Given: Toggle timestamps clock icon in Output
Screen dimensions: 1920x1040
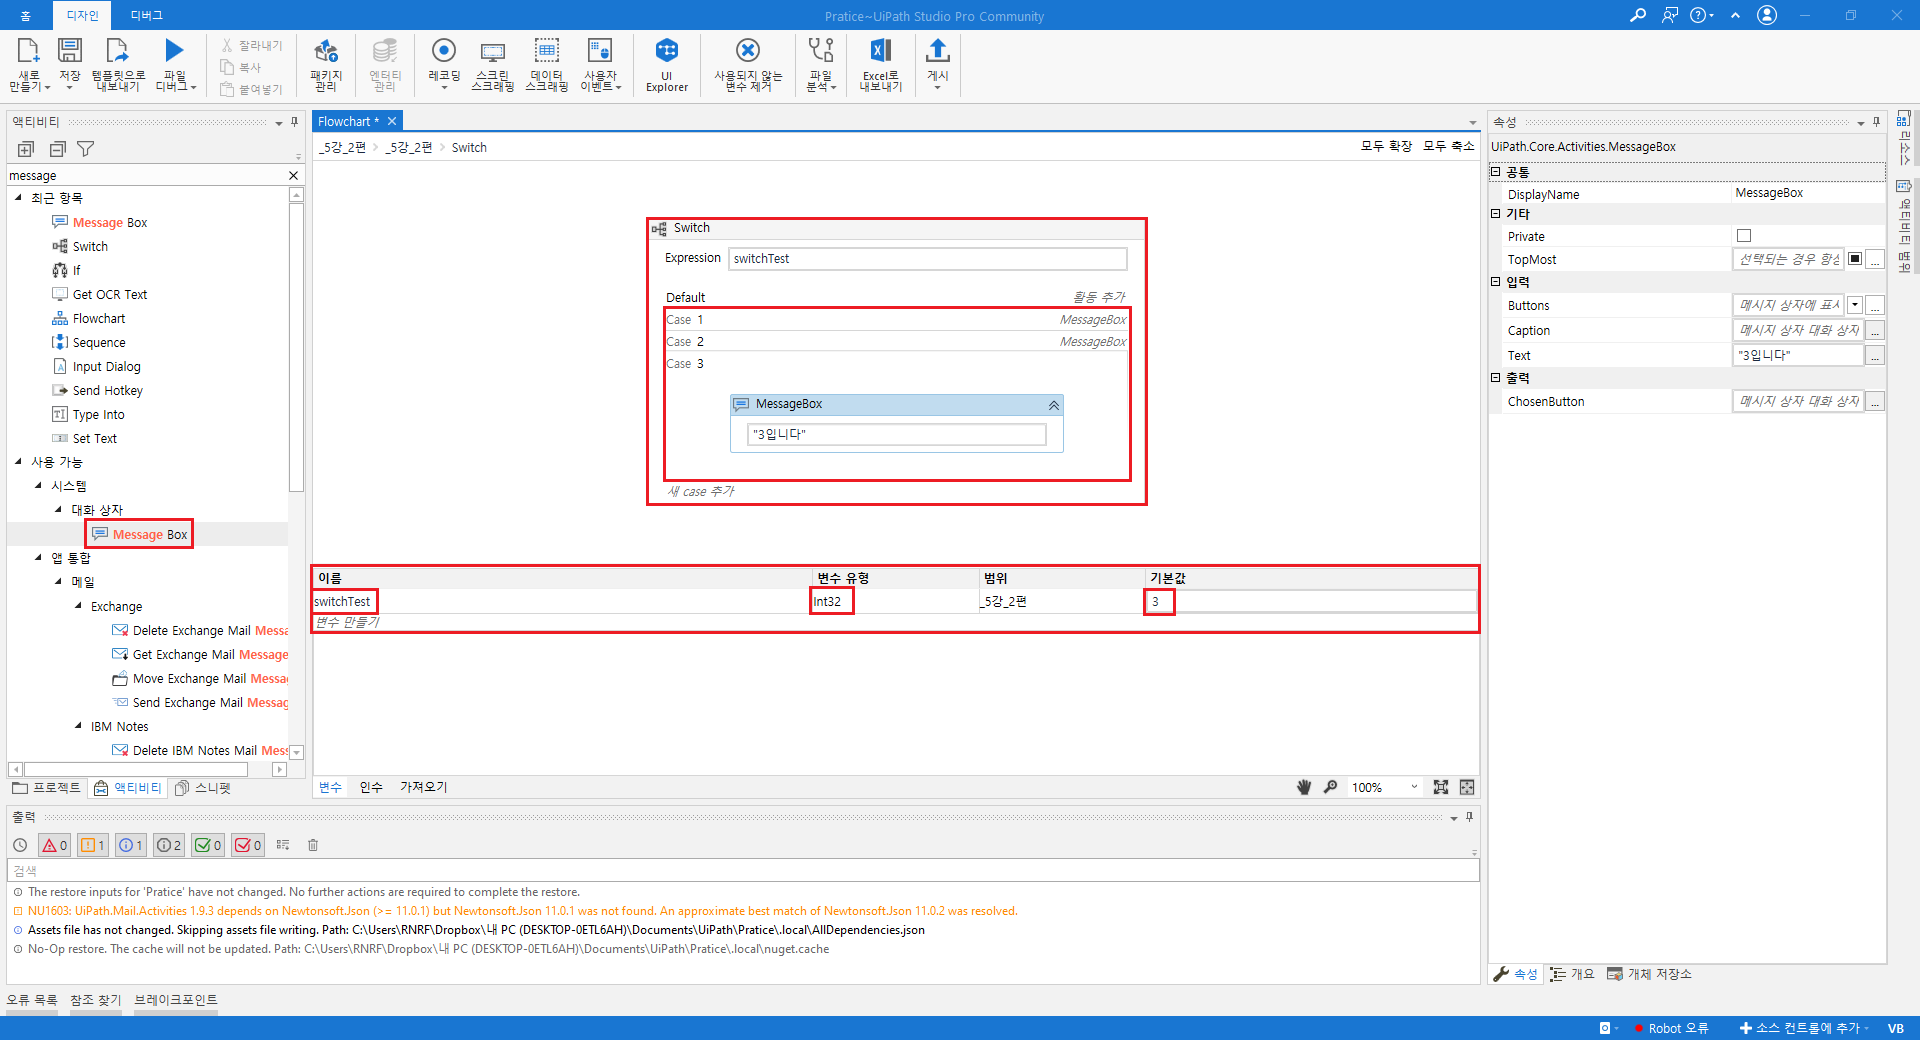Looking at the screenshot, I should tap(20, 845).
